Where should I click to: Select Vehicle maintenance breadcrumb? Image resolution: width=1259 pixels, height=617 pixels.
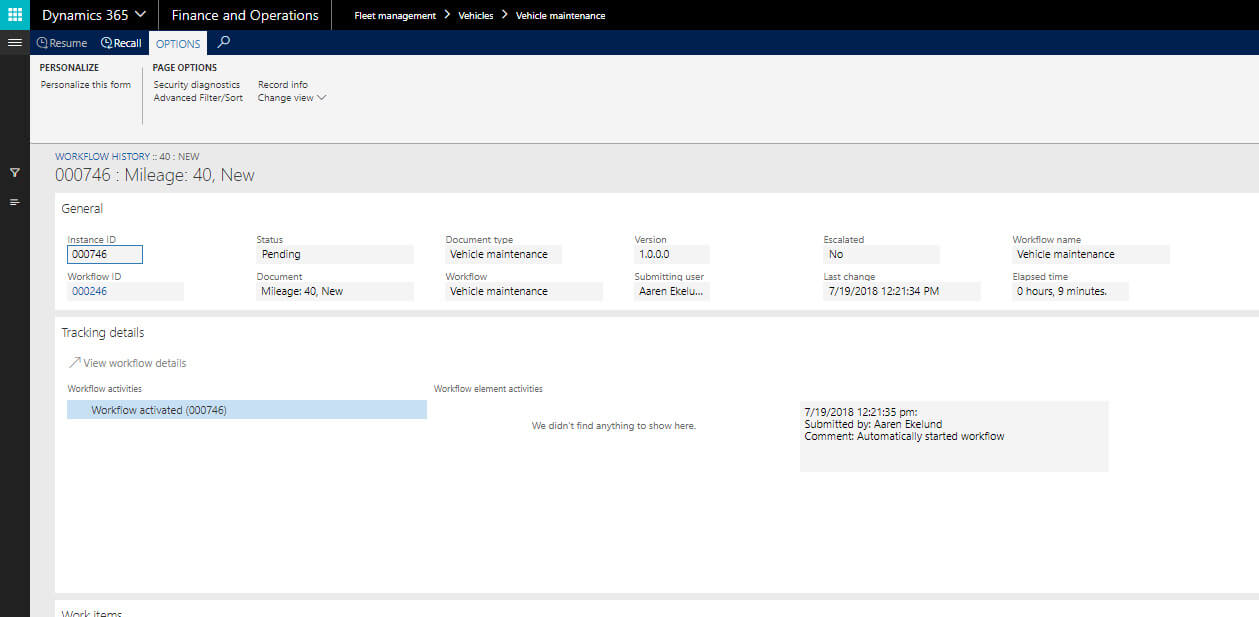point(560,16)
